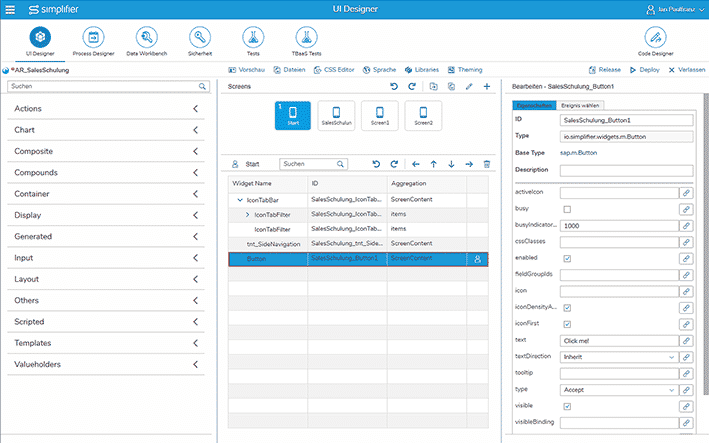Open the Tests module icon
The image size is (709, 443).
(253, 37)
